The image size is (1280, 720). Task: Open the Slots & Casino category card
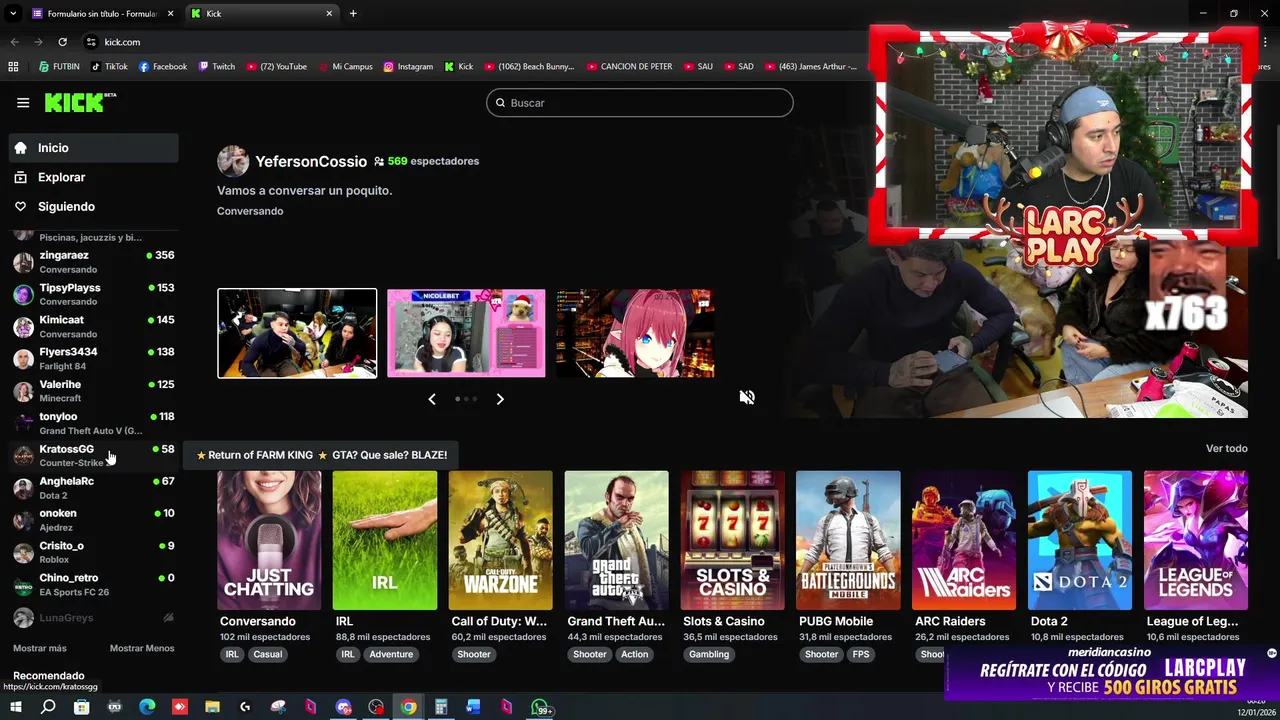point(732,540)
